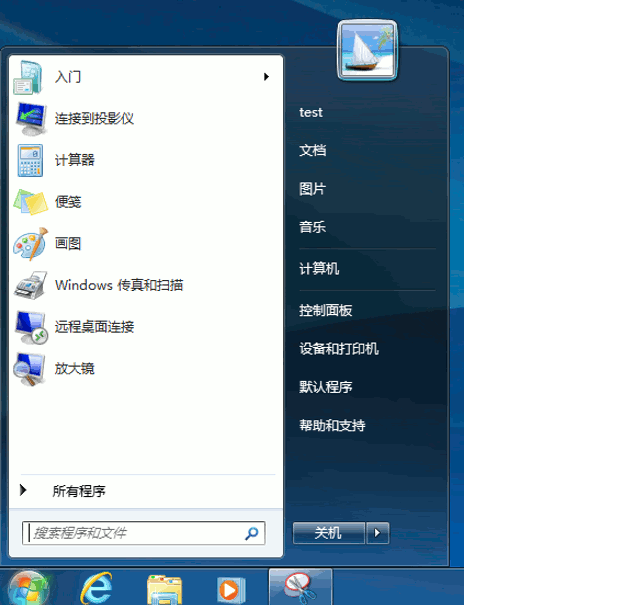Open 设备和打印机 devices and printers
640x605 pixels.
[338, 349]
